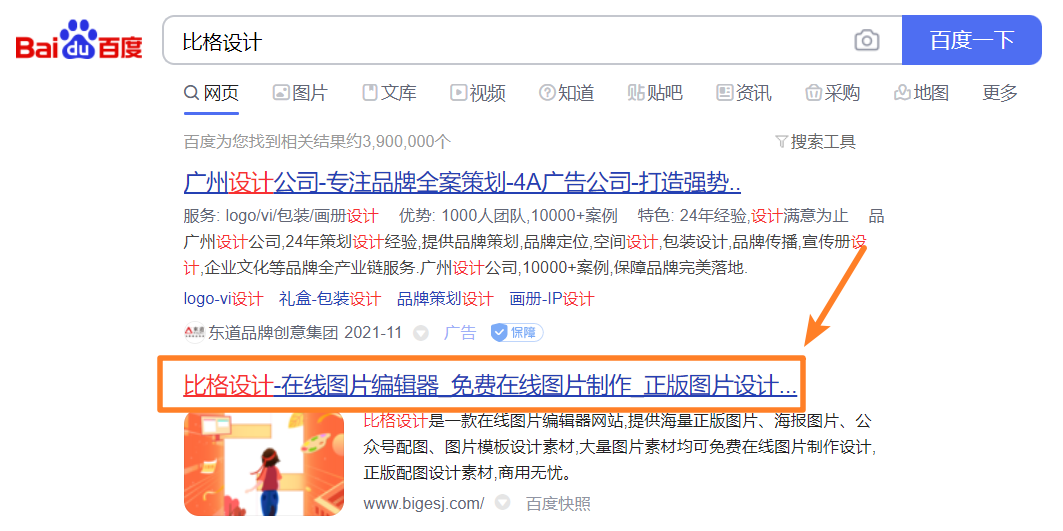Expand the dropdown arrow after www.bigesj.com
Screen dimensions: 1063x531
tap(502, 503)
